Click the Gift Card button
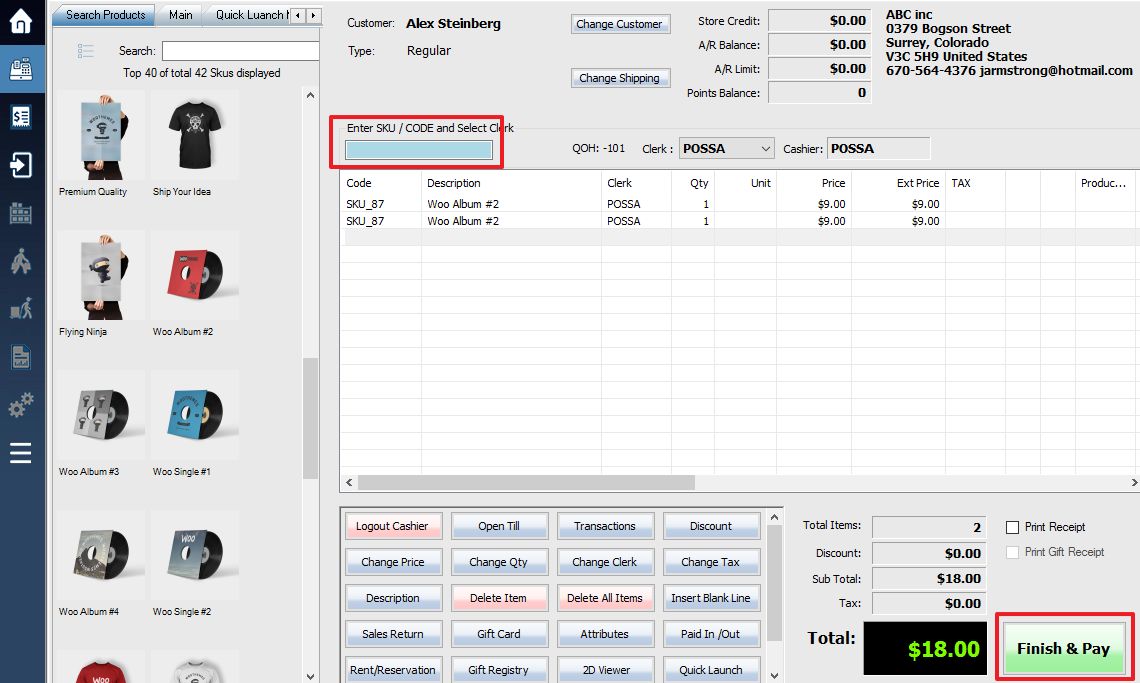1140x683 pixels. pyautogui.click(x=499, y=634)
